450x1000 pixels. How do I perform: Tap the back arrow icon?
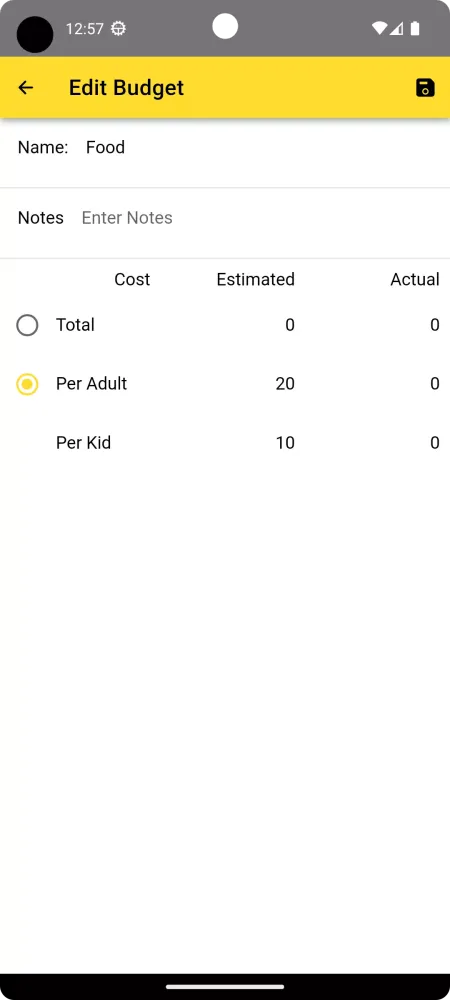pyautogui.click(x=25, y=87)
